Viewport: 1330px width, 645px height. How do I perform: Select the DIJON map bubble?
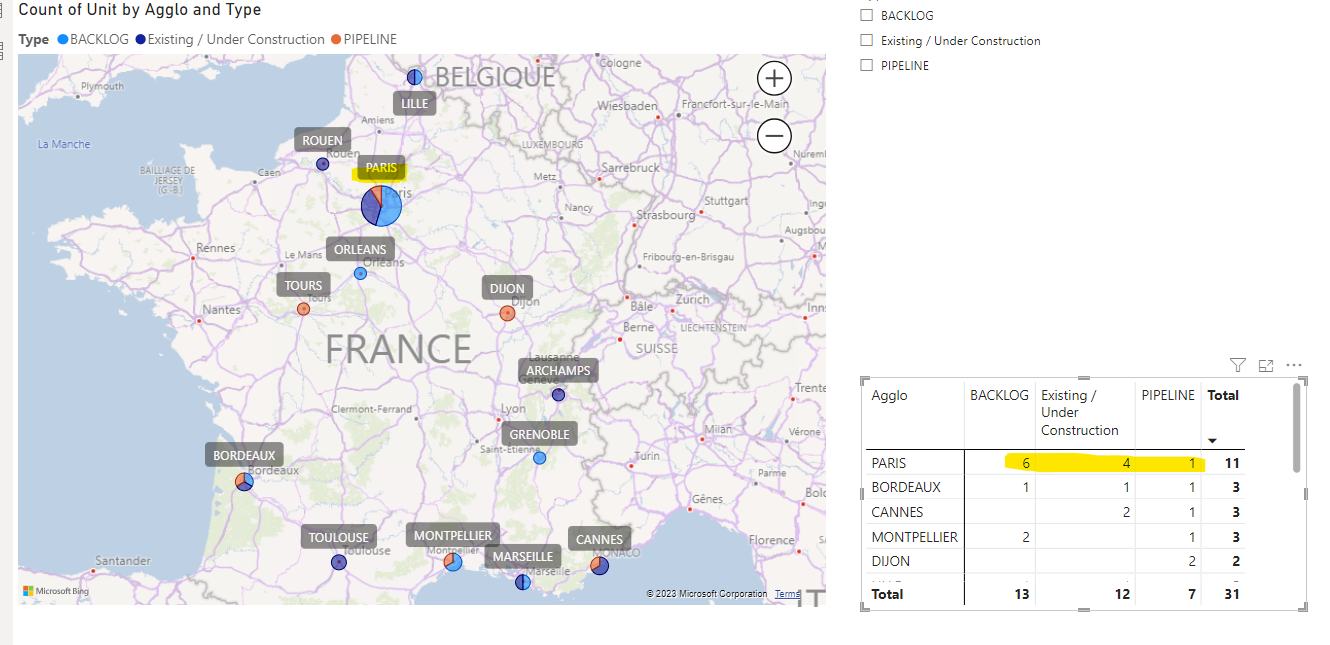[x=507, y=313]
